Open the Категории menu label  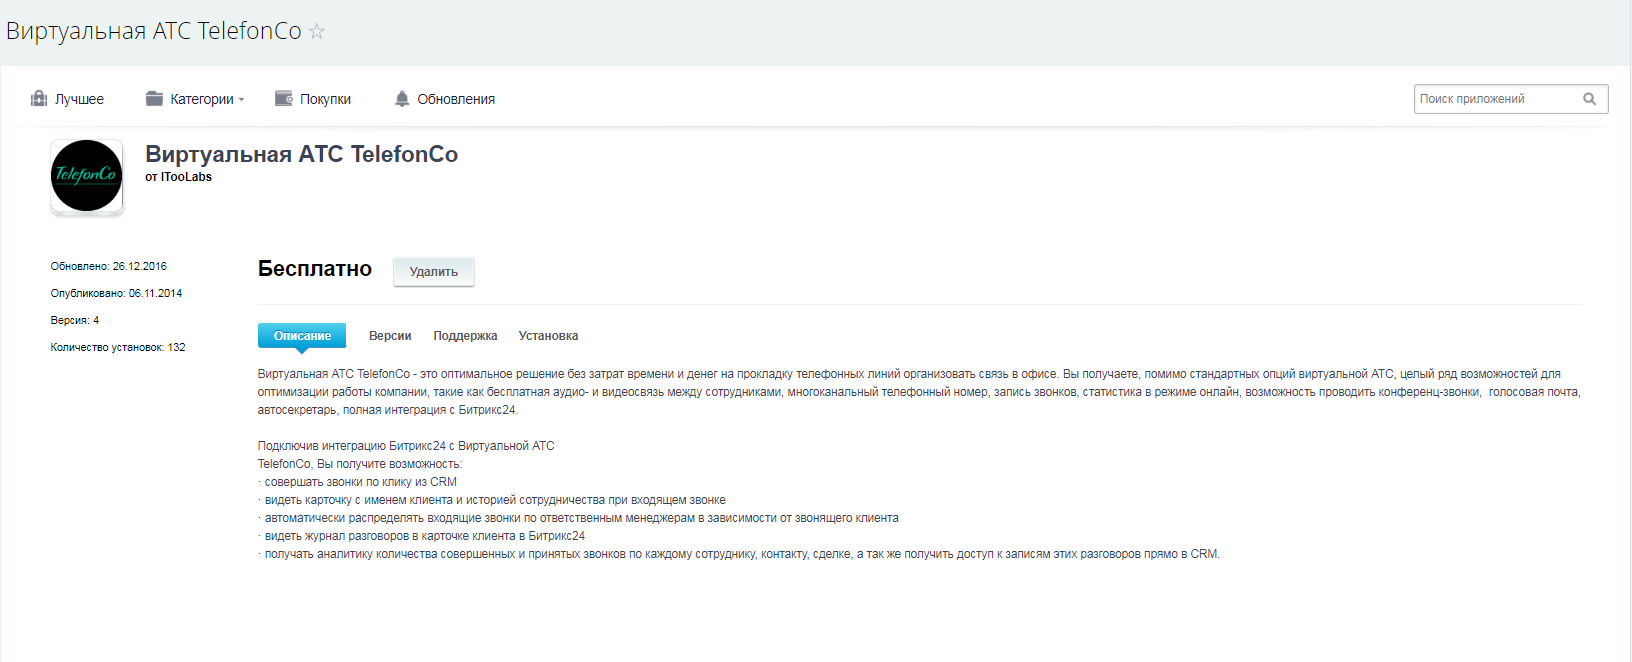(x=202, y=99)
